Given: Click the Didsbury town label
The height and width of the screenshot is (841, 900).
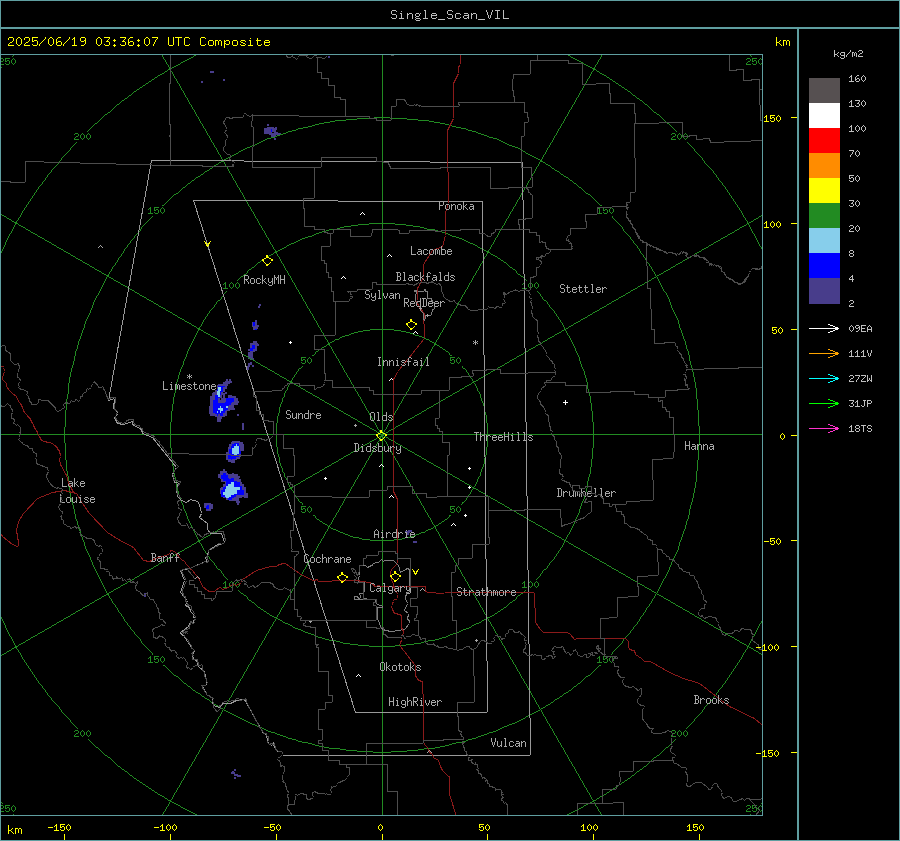Looking at the screenshot, I should coord(377,448).
